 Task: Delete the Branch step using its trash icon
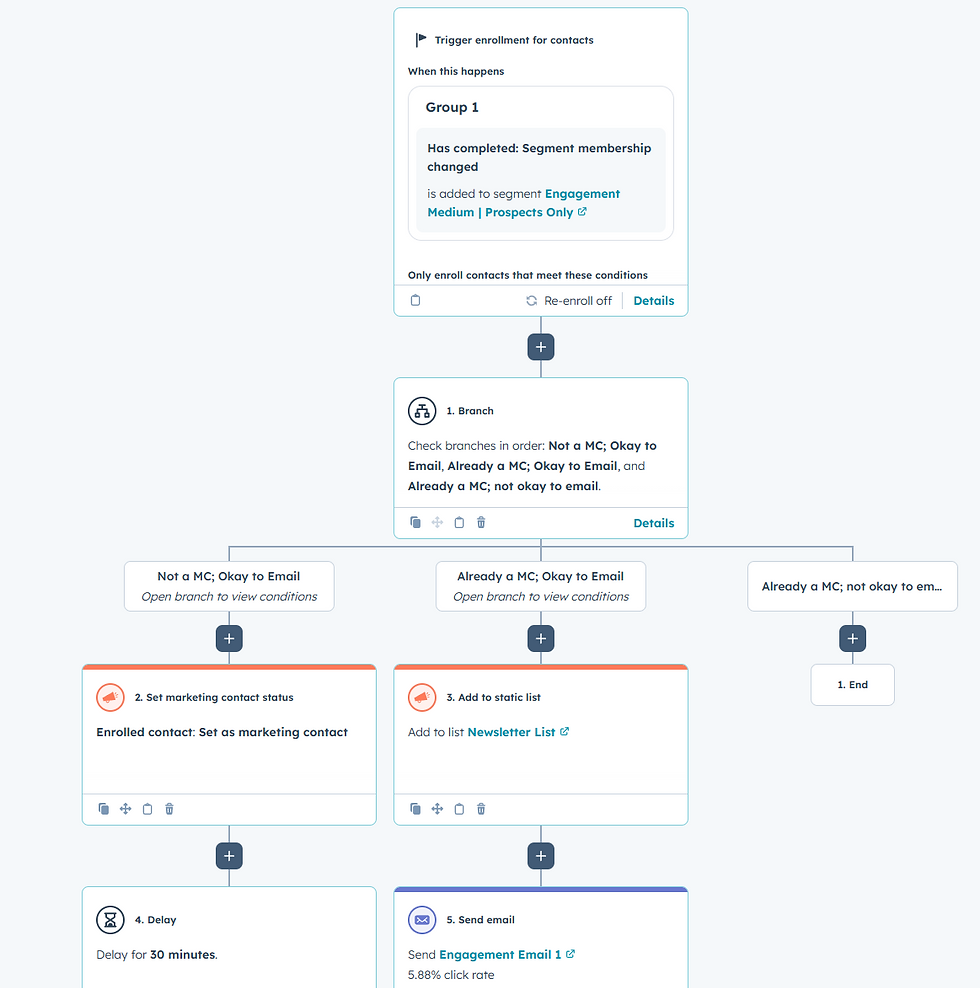click(x=481, y=522)
